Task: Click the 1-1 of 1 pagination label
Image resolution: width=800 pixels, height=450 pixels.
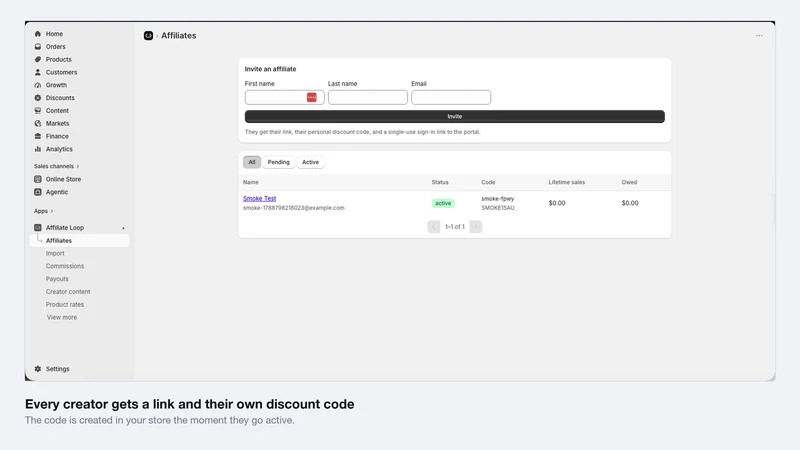Action: (455, 227)
